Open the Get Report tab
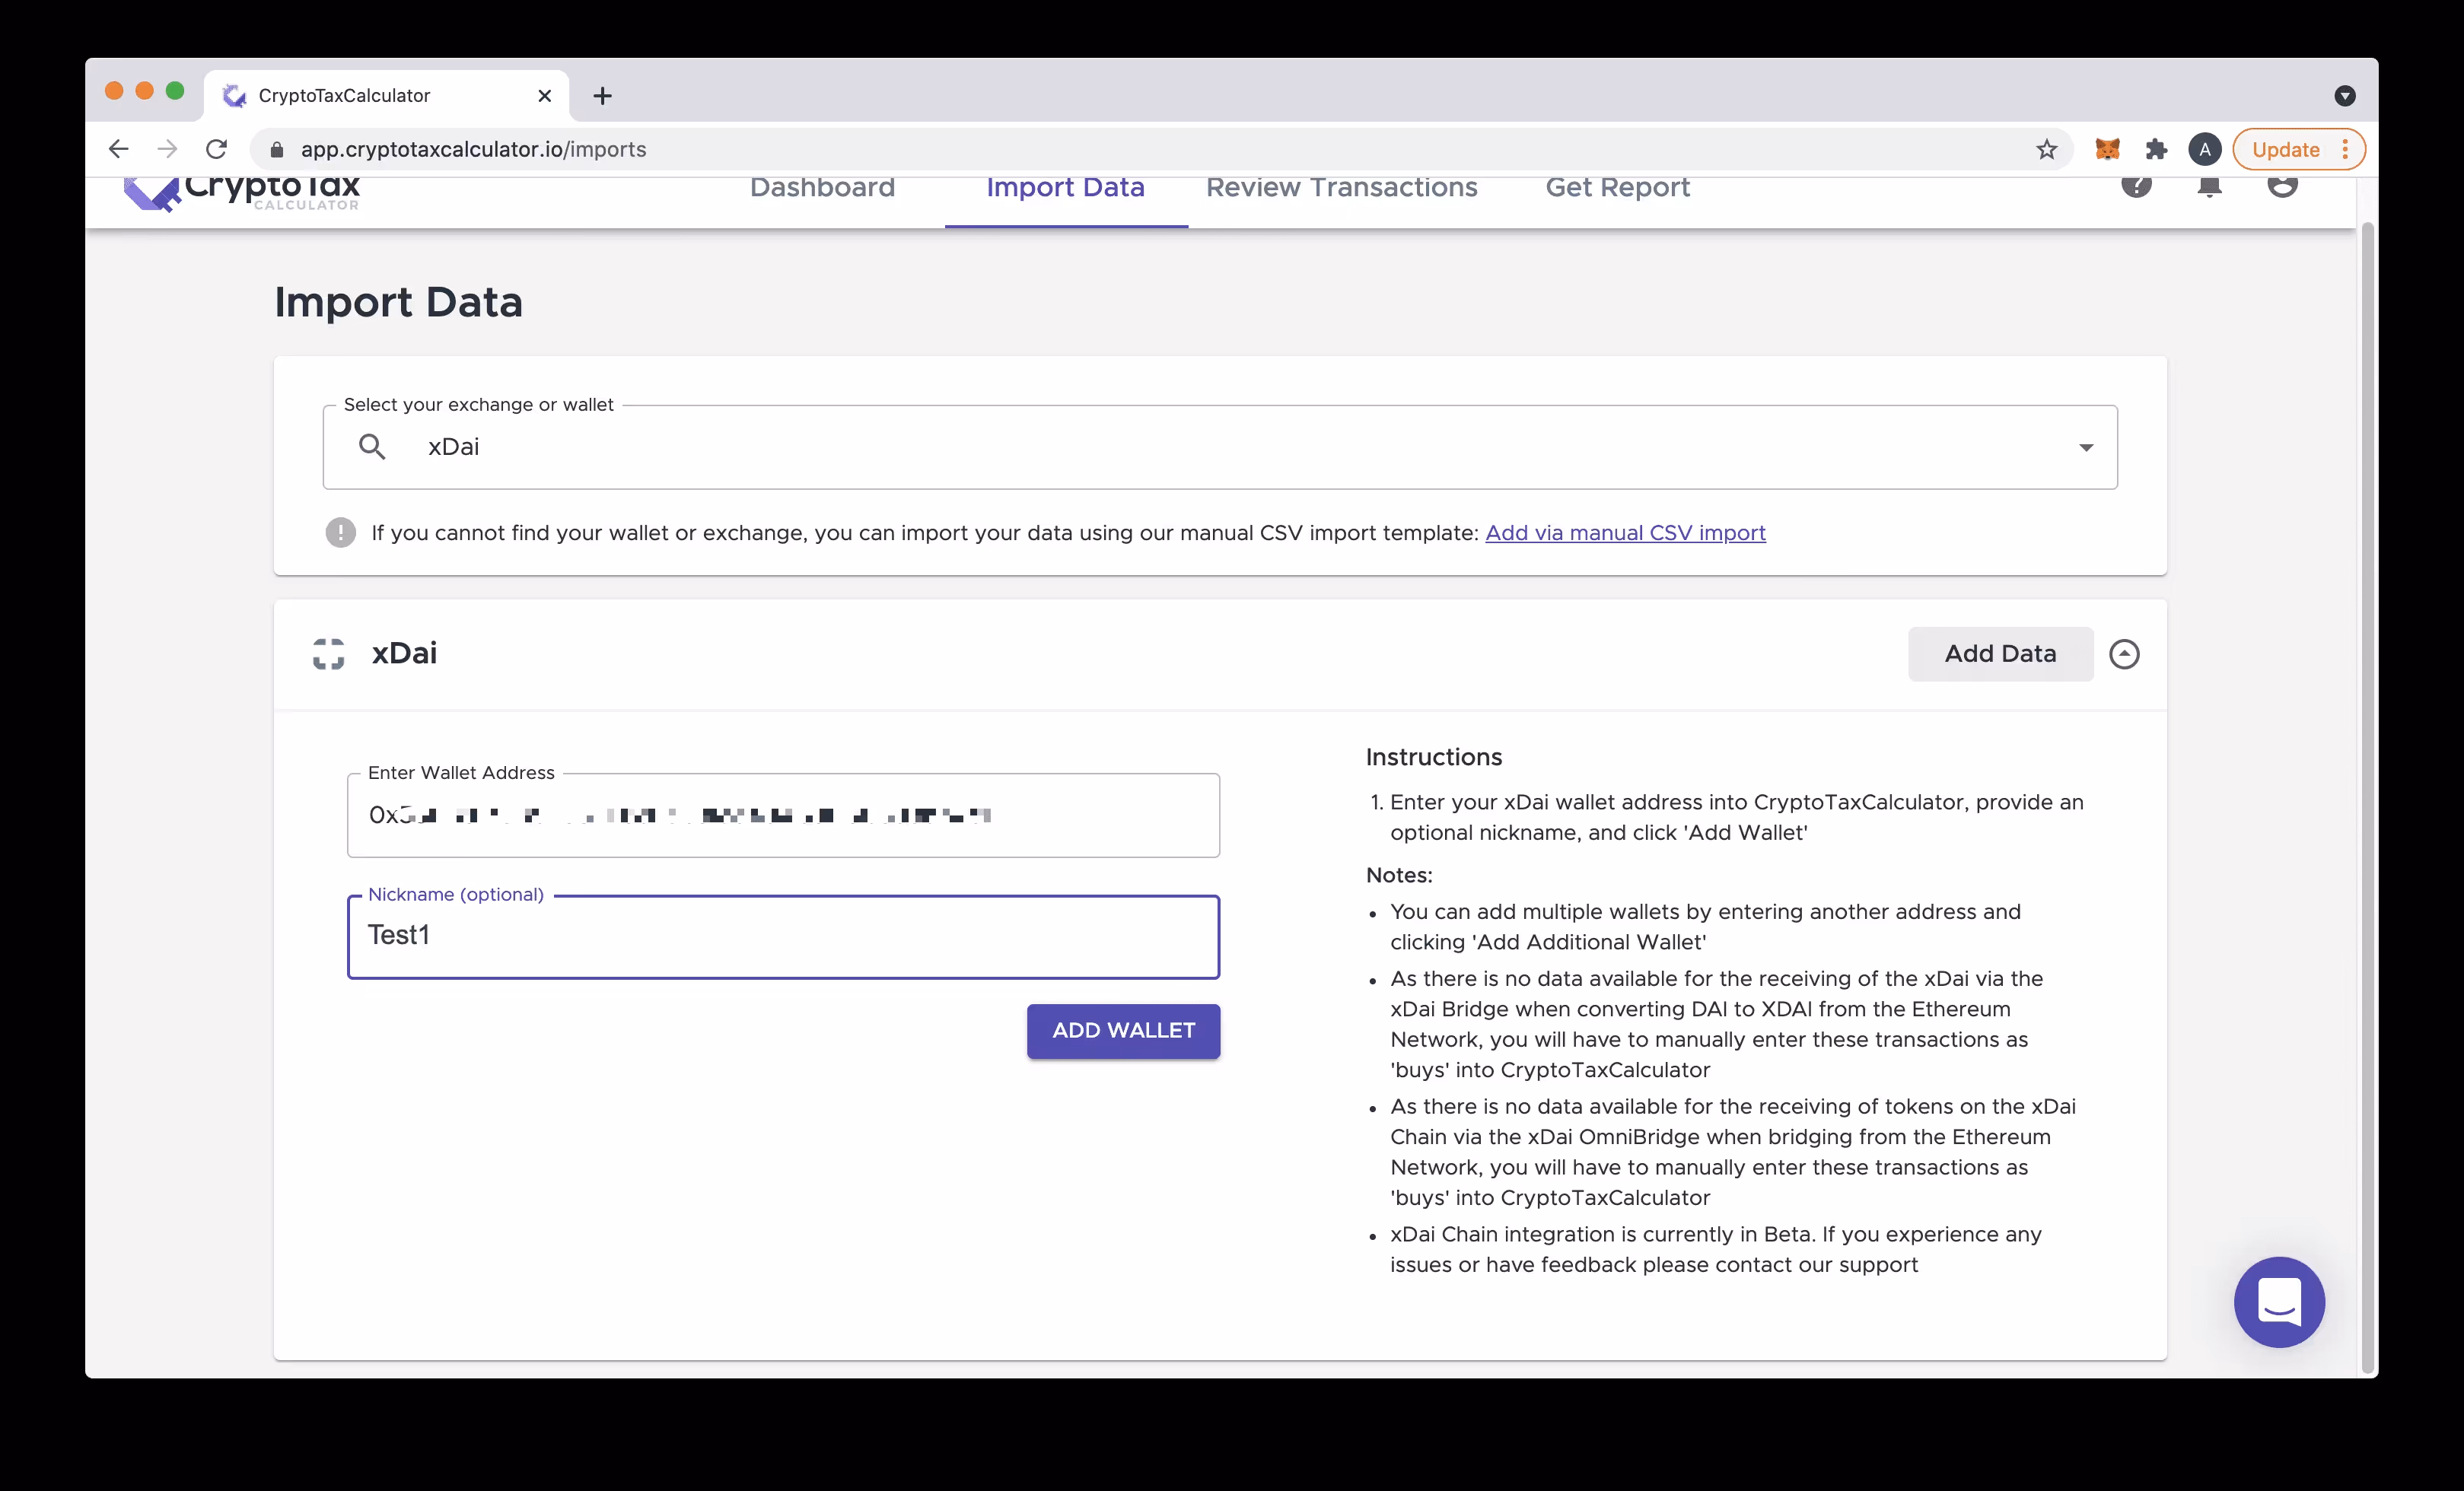Viewport: 2464px width, 1491px height. 1617,188
